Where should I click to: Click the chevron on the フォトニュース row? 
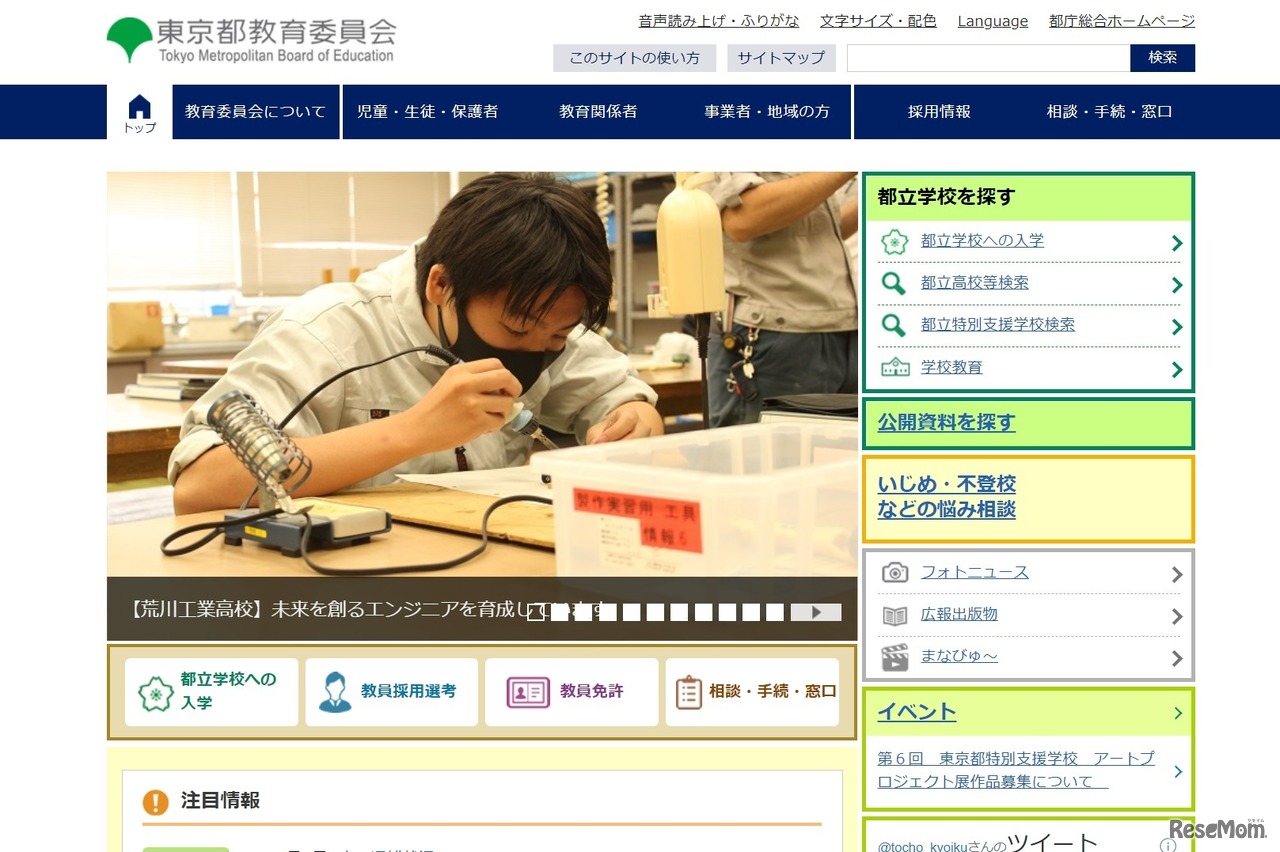1177,574
